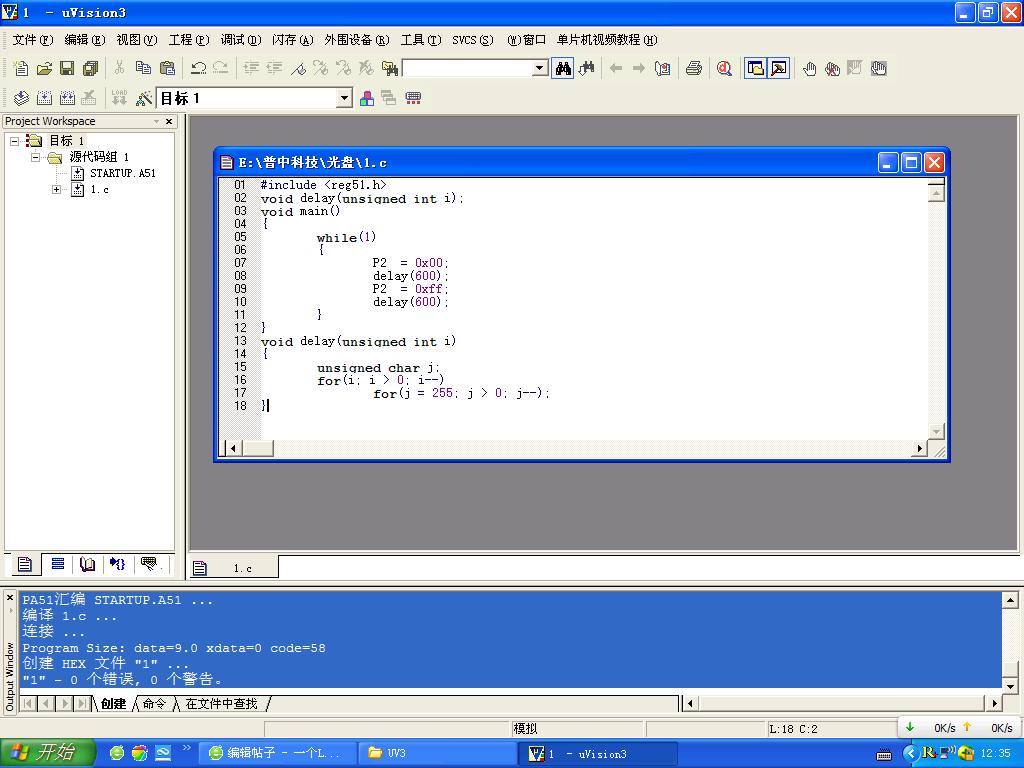This screenshot has height=768, width=1024.
Task: Switch to 创建 output tab
Action: click(x=113, y=703)
